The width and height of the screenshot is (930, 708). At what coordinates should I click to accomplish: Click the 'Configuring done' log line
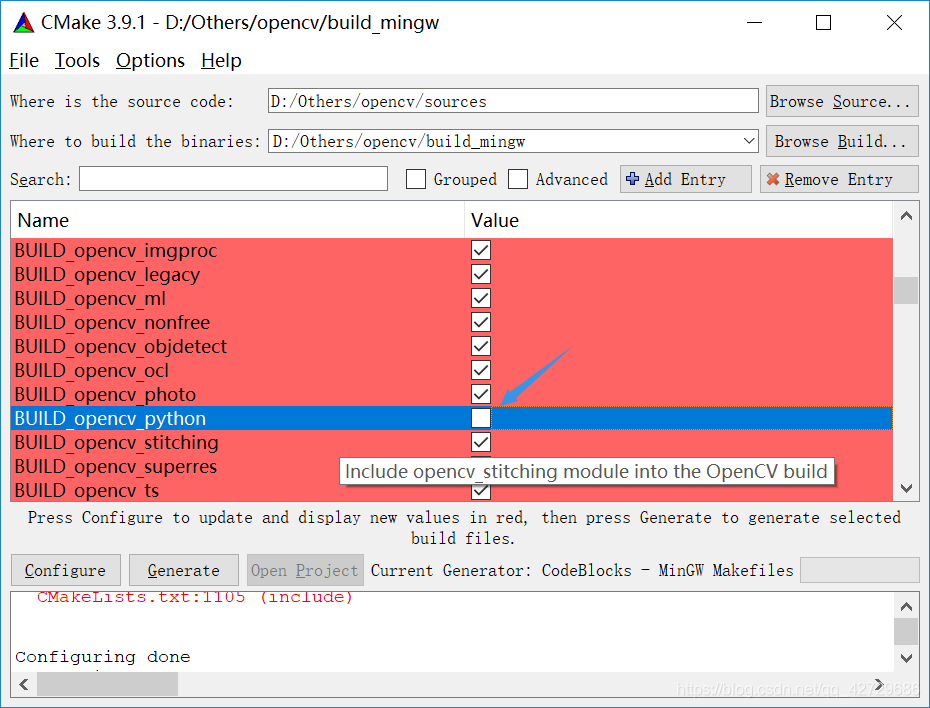103,657
